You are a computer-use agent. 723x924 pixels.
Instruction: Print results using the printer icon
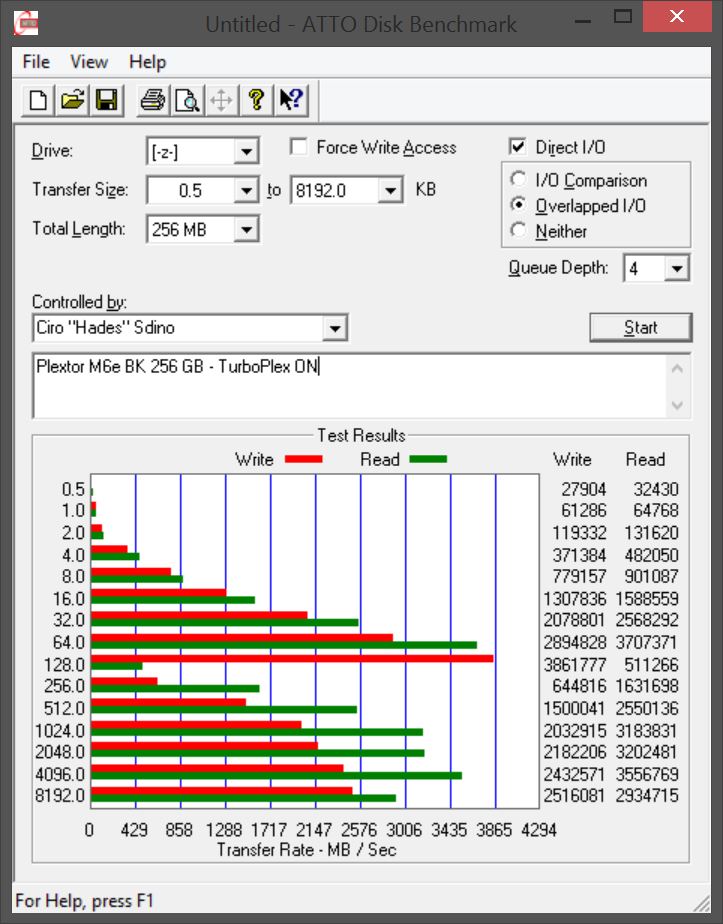[x=152, y=99]
